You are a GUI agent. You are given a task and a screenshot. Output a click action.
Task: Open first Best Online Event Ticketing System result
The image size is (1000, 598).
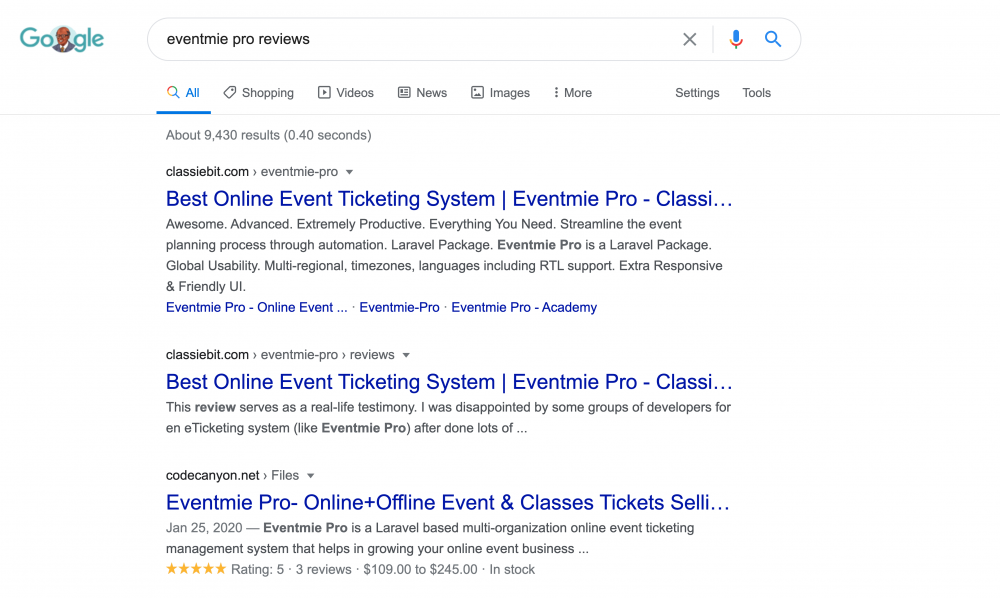449,199
